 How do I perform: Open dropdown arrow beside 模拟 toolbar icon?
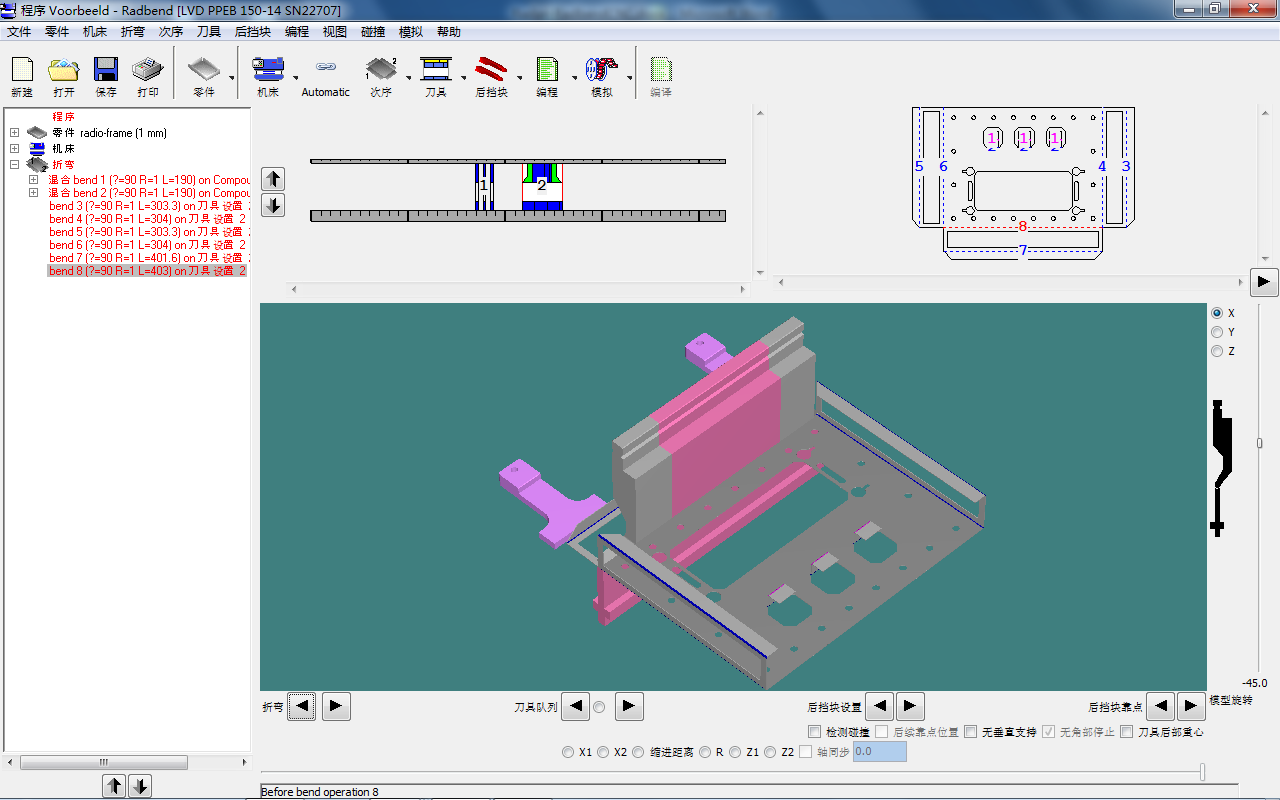coord(630,78)
